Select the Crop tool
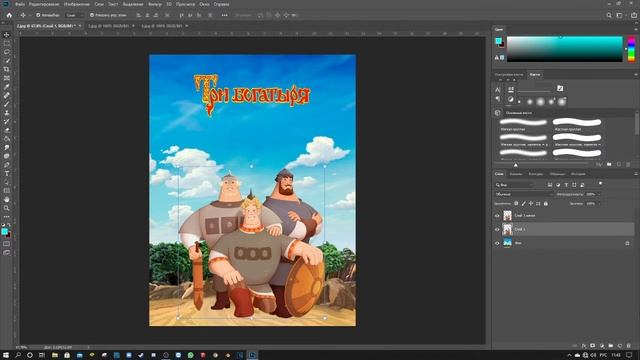This screenshot has height=360, width=640. point(7,69)
